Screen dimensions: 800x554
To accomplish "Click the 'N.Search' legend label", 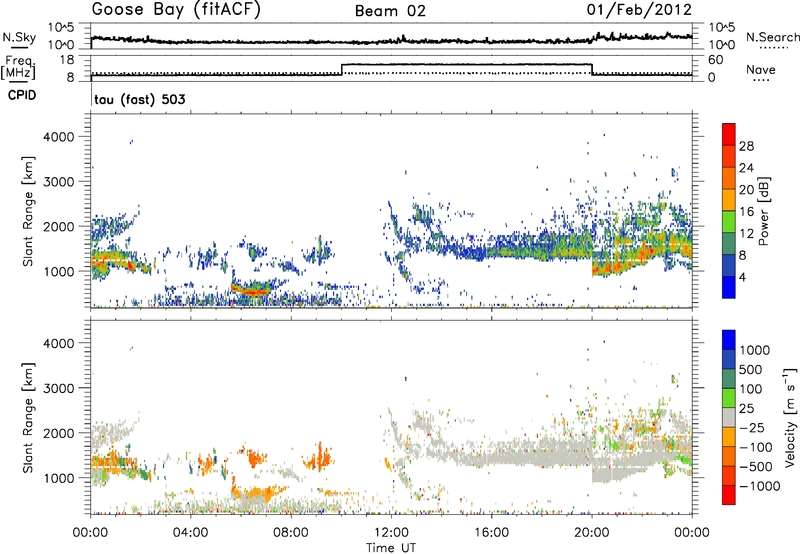I will click(772, 37).
